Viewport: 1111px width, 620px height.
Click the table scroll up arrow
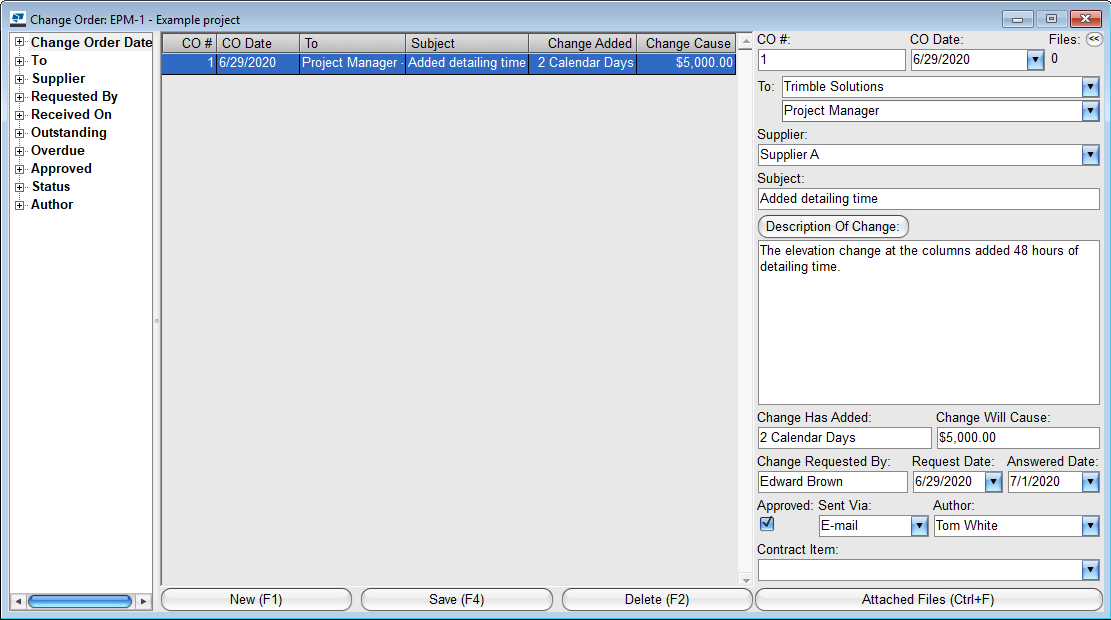tap(745, 43)
